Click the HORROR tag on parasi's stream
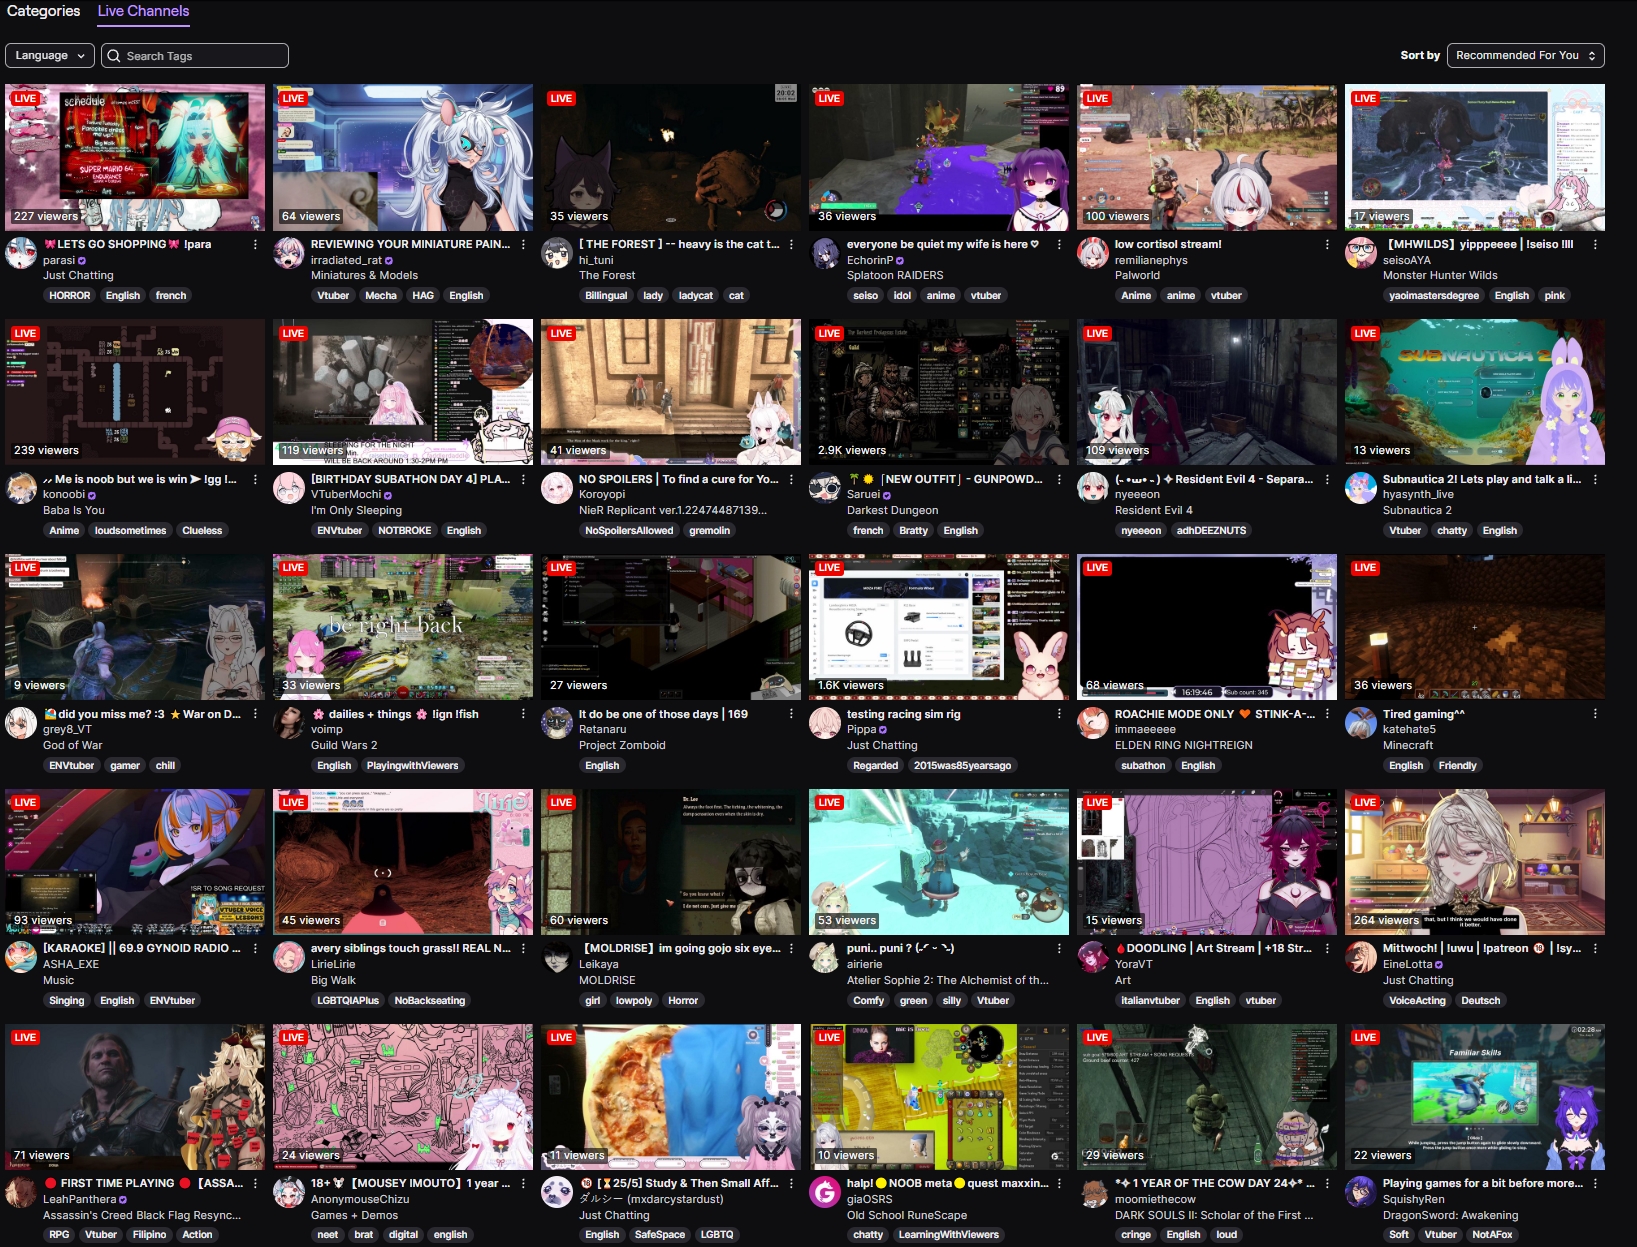1637x1247 pixels. click(70, 296)
